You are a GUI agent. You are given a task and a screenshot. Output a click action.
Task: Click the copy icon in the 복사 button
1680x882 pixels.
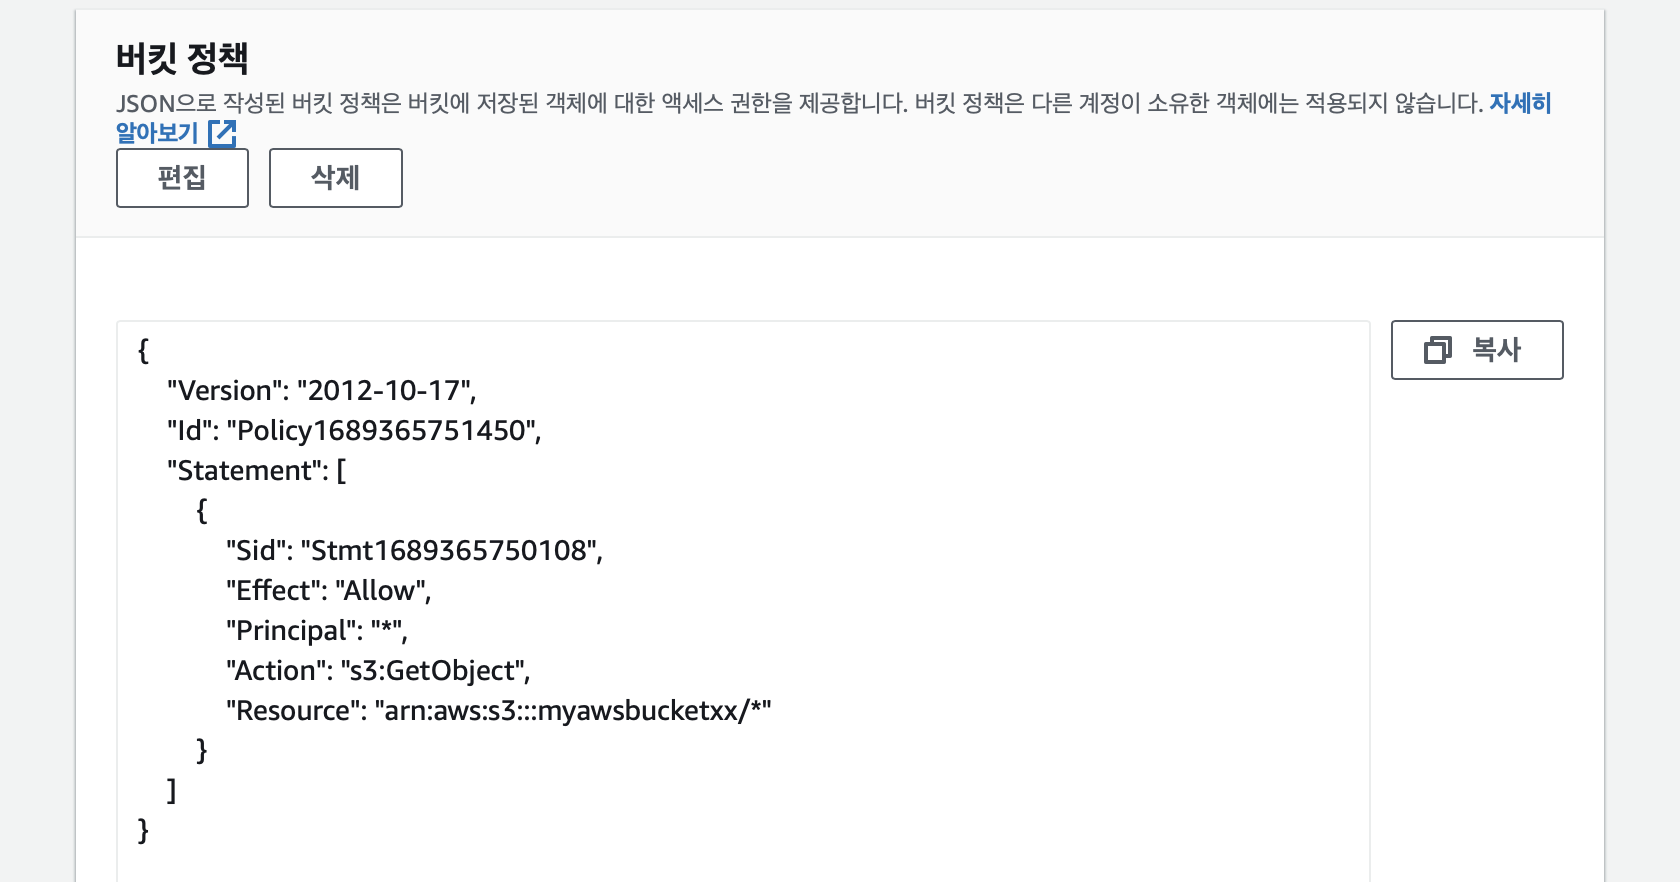[x=1437, y=350]
